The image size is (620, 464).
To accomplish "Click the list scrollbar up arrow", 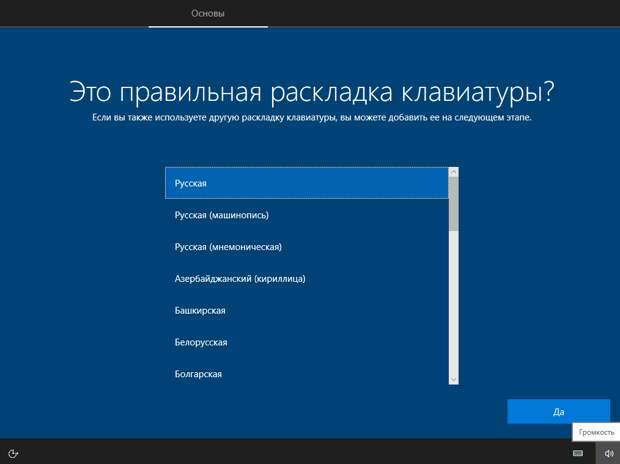I will pos(454,172).
